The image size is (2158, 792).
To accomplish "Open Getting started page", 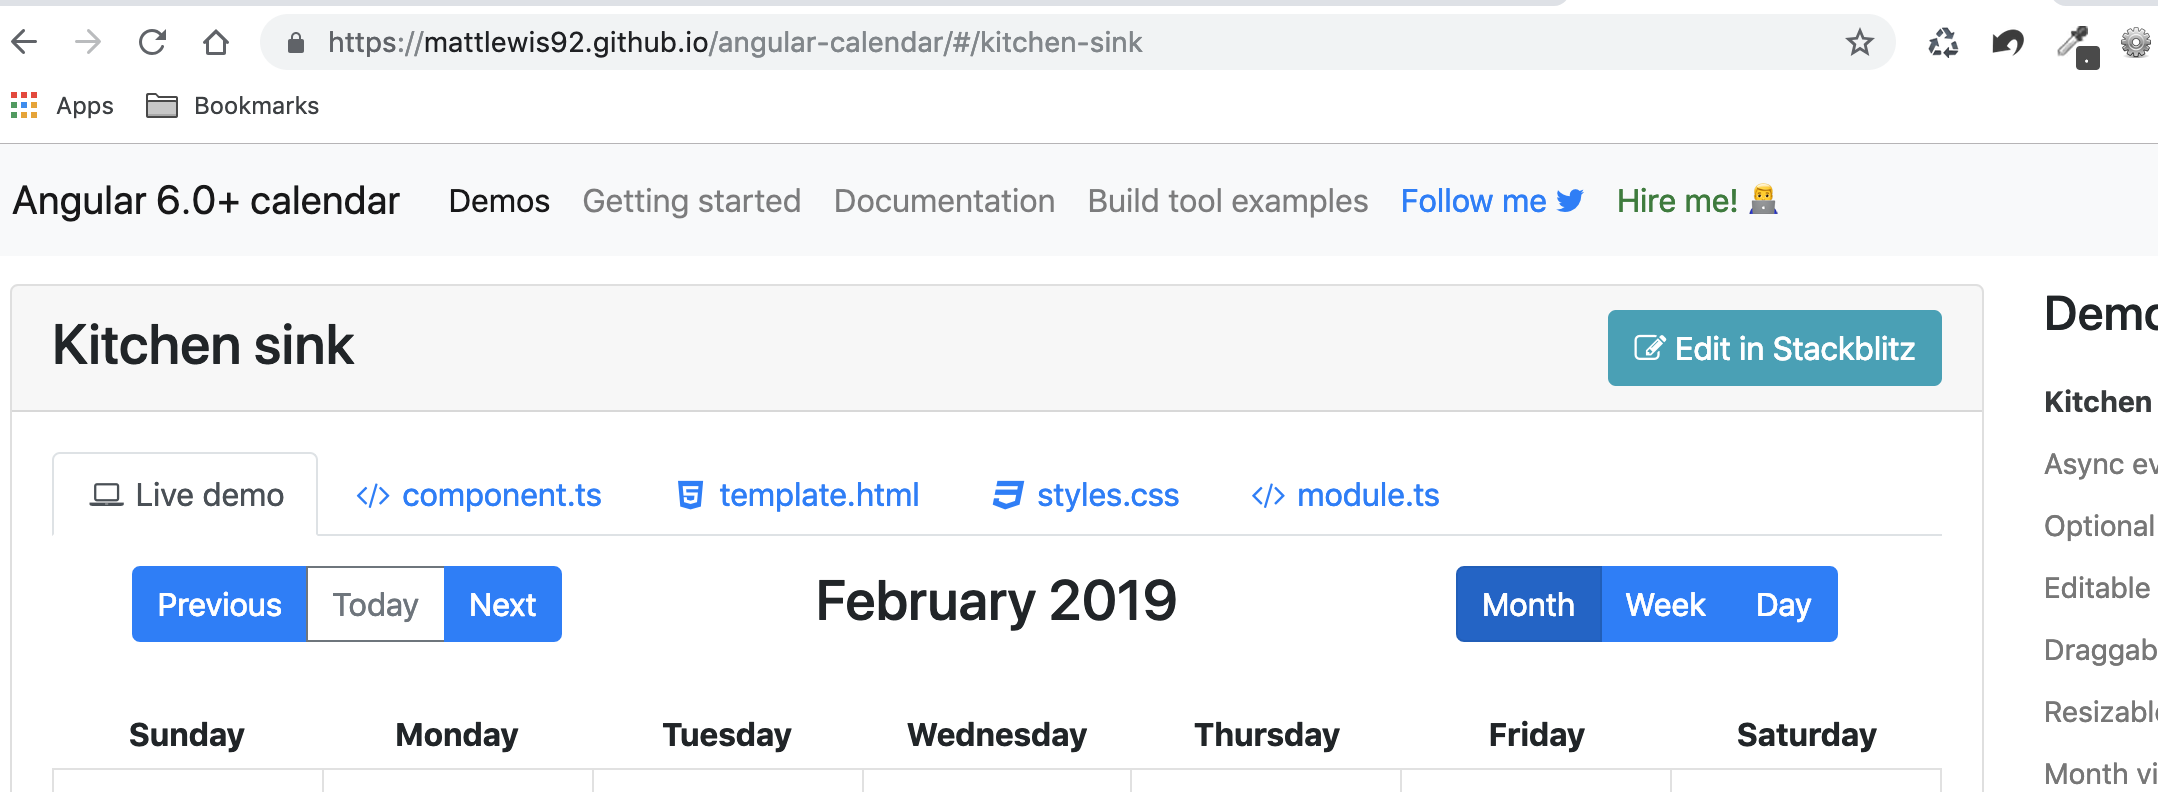I will pyautogui.click(x=692, y=201).
